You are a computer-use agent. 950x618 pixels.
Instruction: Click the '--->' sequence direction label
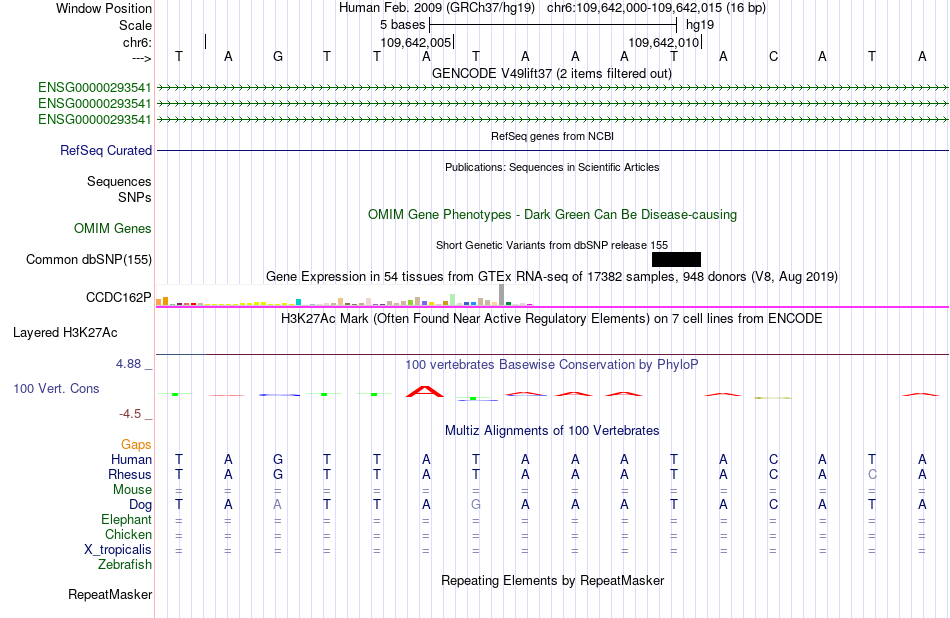point(142,58)
